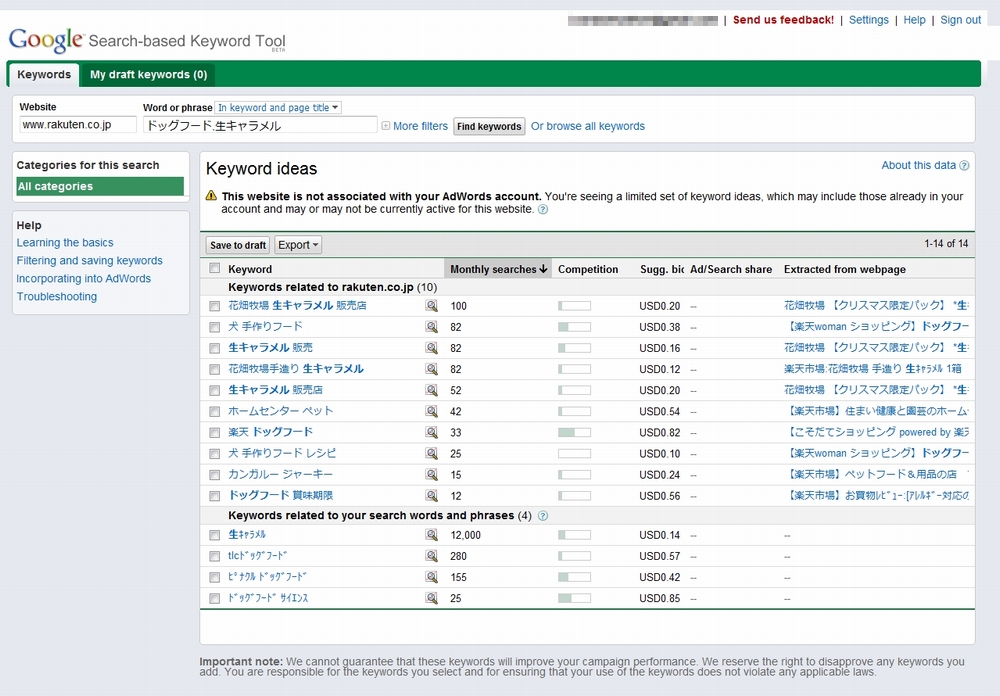Viewport: 1000px width, 696px height.
Task: Click magnifier icon for 楽天 ドッグフード
Action: (x=432, y=433)
